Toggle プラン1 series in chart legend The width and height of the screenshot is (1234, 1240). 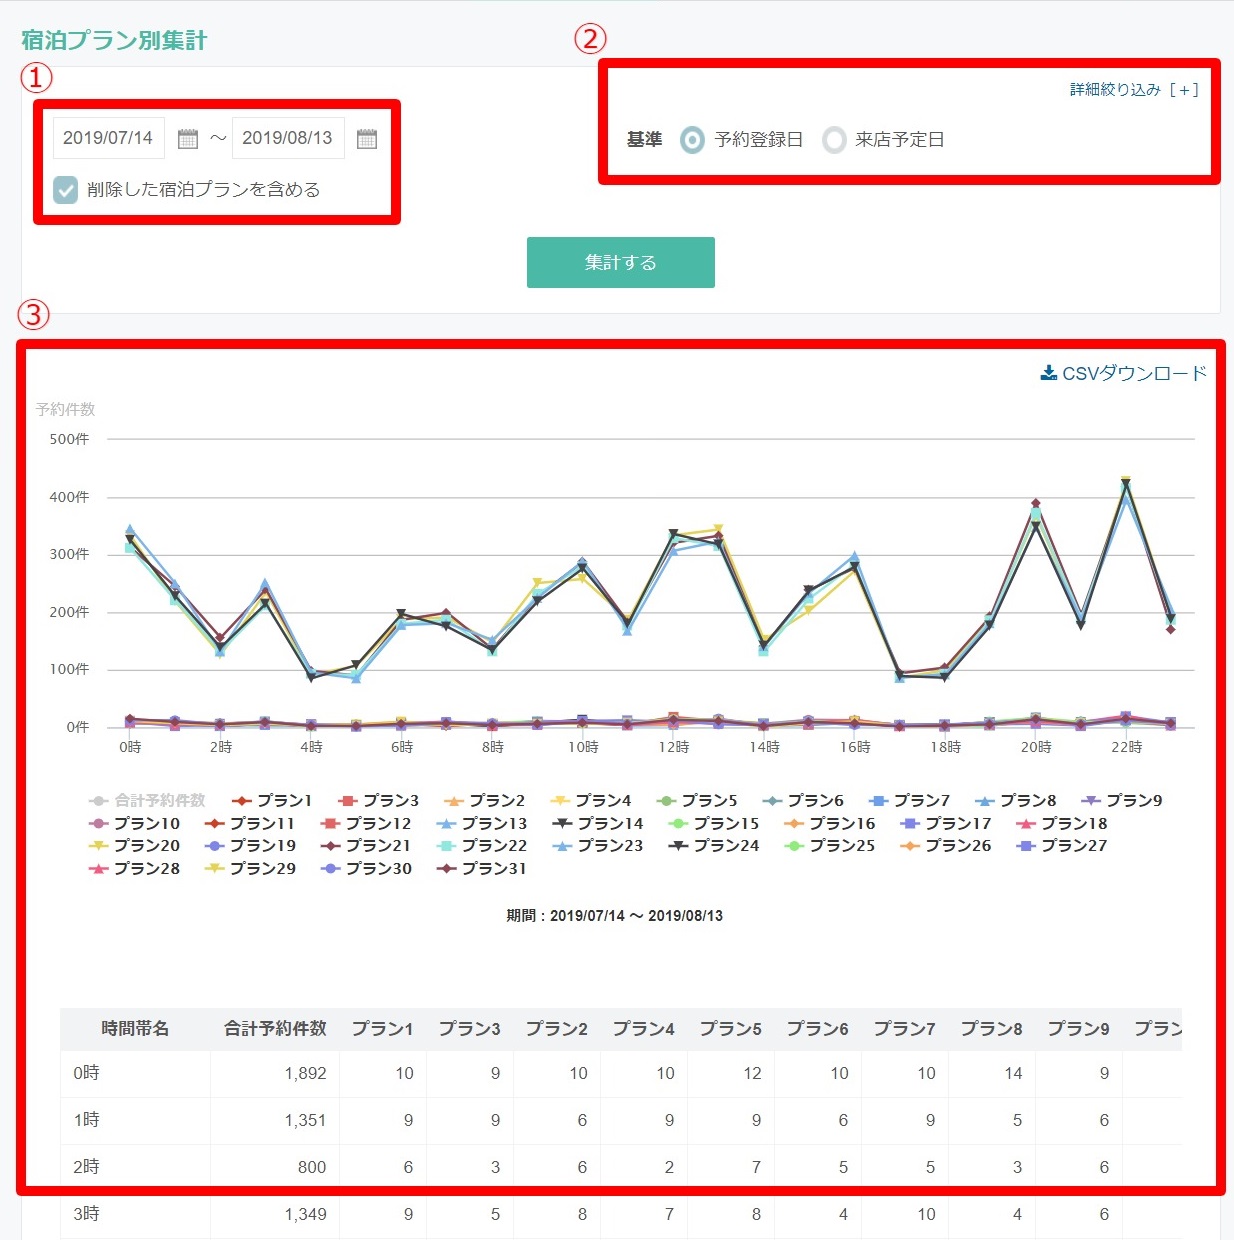[x=272, y=800]
